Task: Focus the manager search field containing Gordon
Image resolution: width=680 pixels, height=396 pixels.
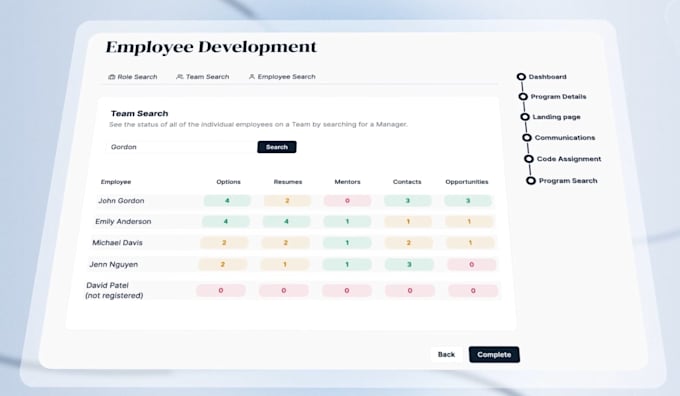Action: (181, 147)
